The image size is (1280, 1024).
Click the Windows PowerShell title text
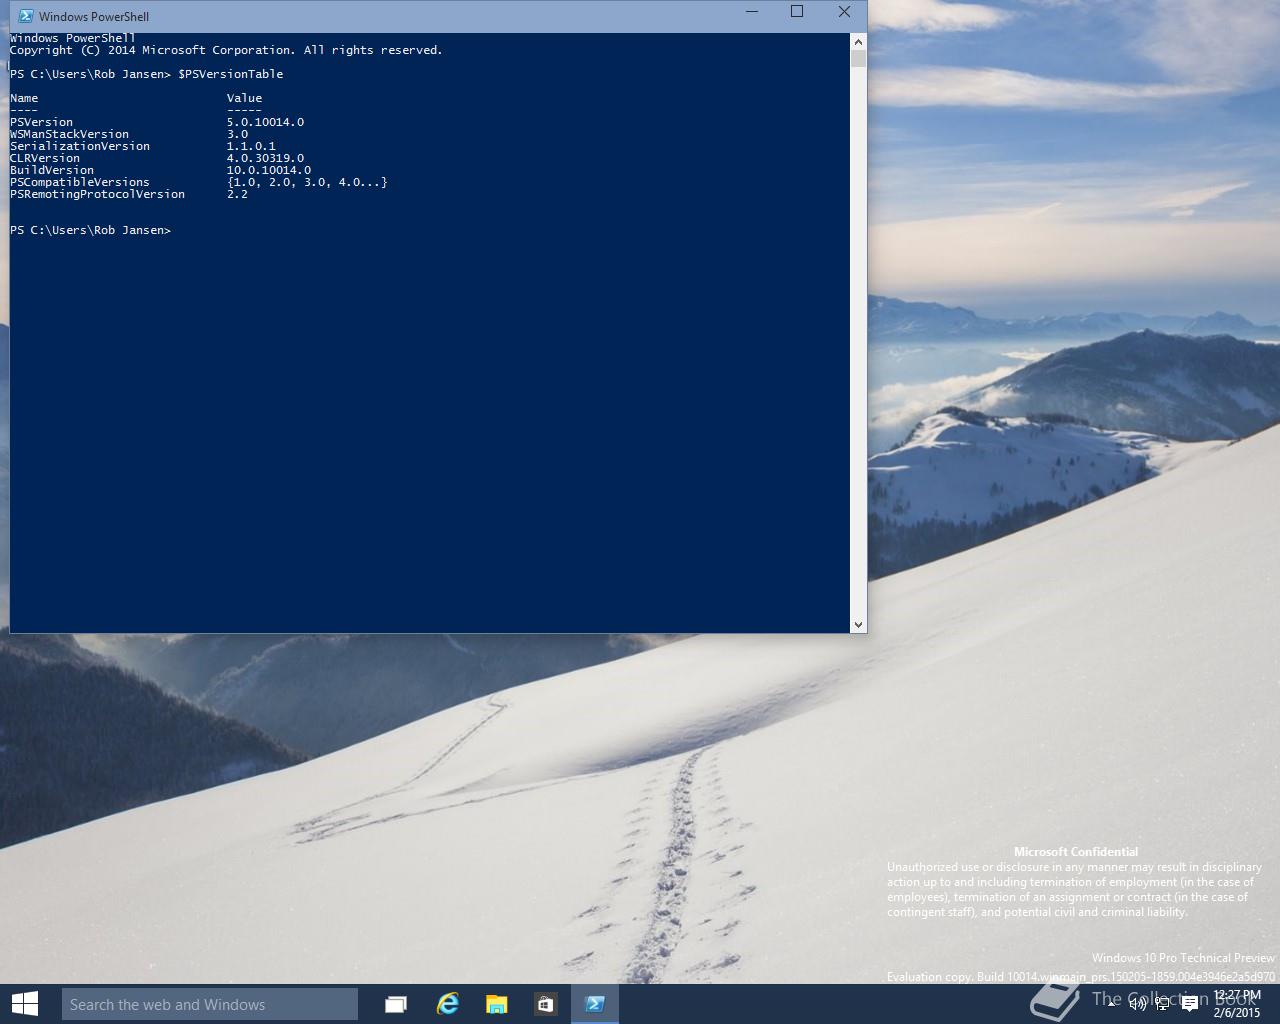(94, 16)
